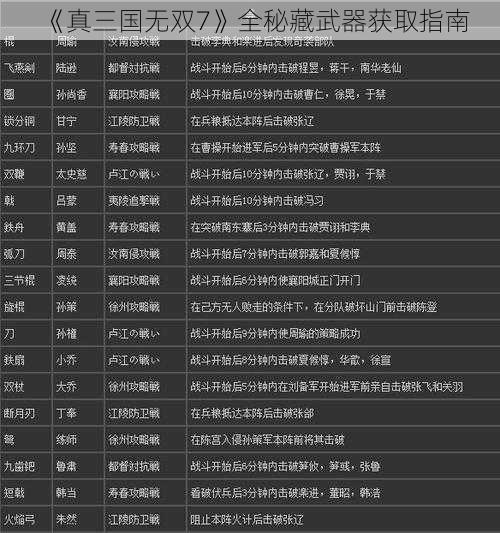Click 寿春攻略戦 in the 黄盖 row
The height and width of the screenshot is (533, 500).
tap(134, 227)
